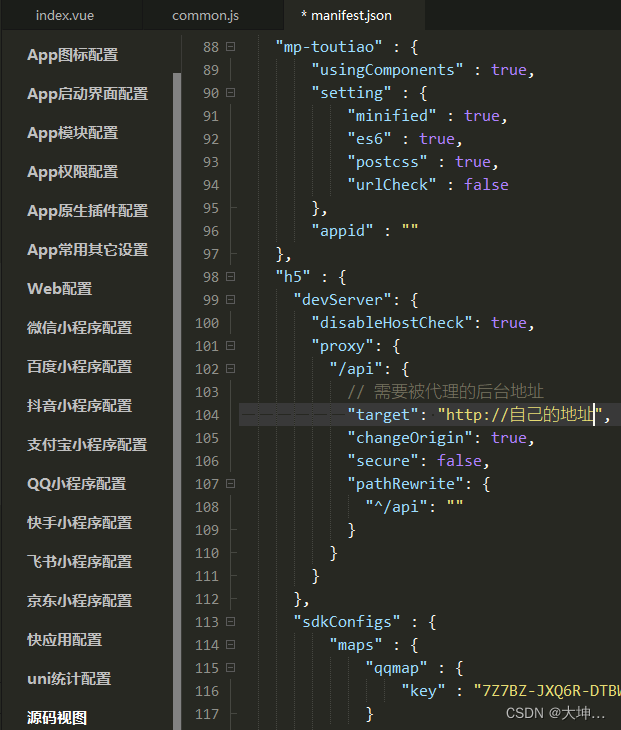
Task: Switch to the index.vue tab
Action: click(65, 15)
